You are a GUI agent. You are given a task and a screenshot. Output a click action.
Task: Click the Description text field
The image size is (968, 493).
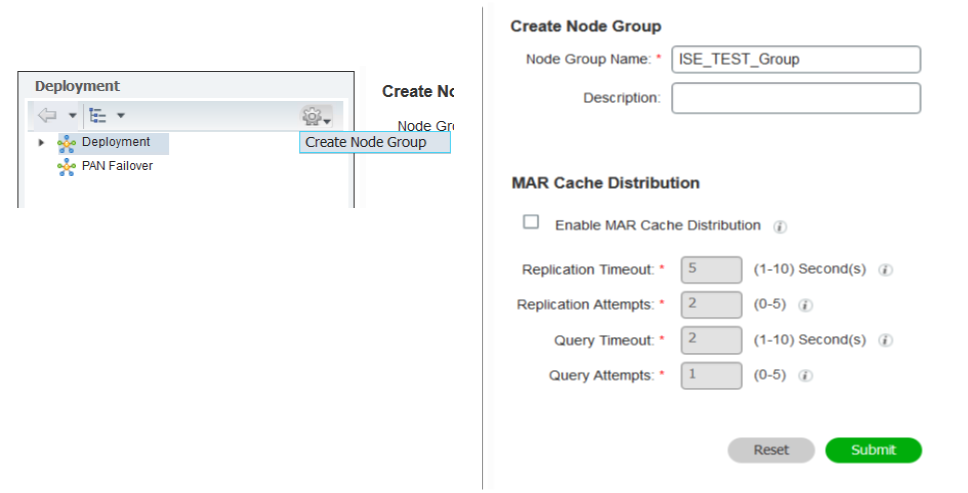click(x=795, y=98)
